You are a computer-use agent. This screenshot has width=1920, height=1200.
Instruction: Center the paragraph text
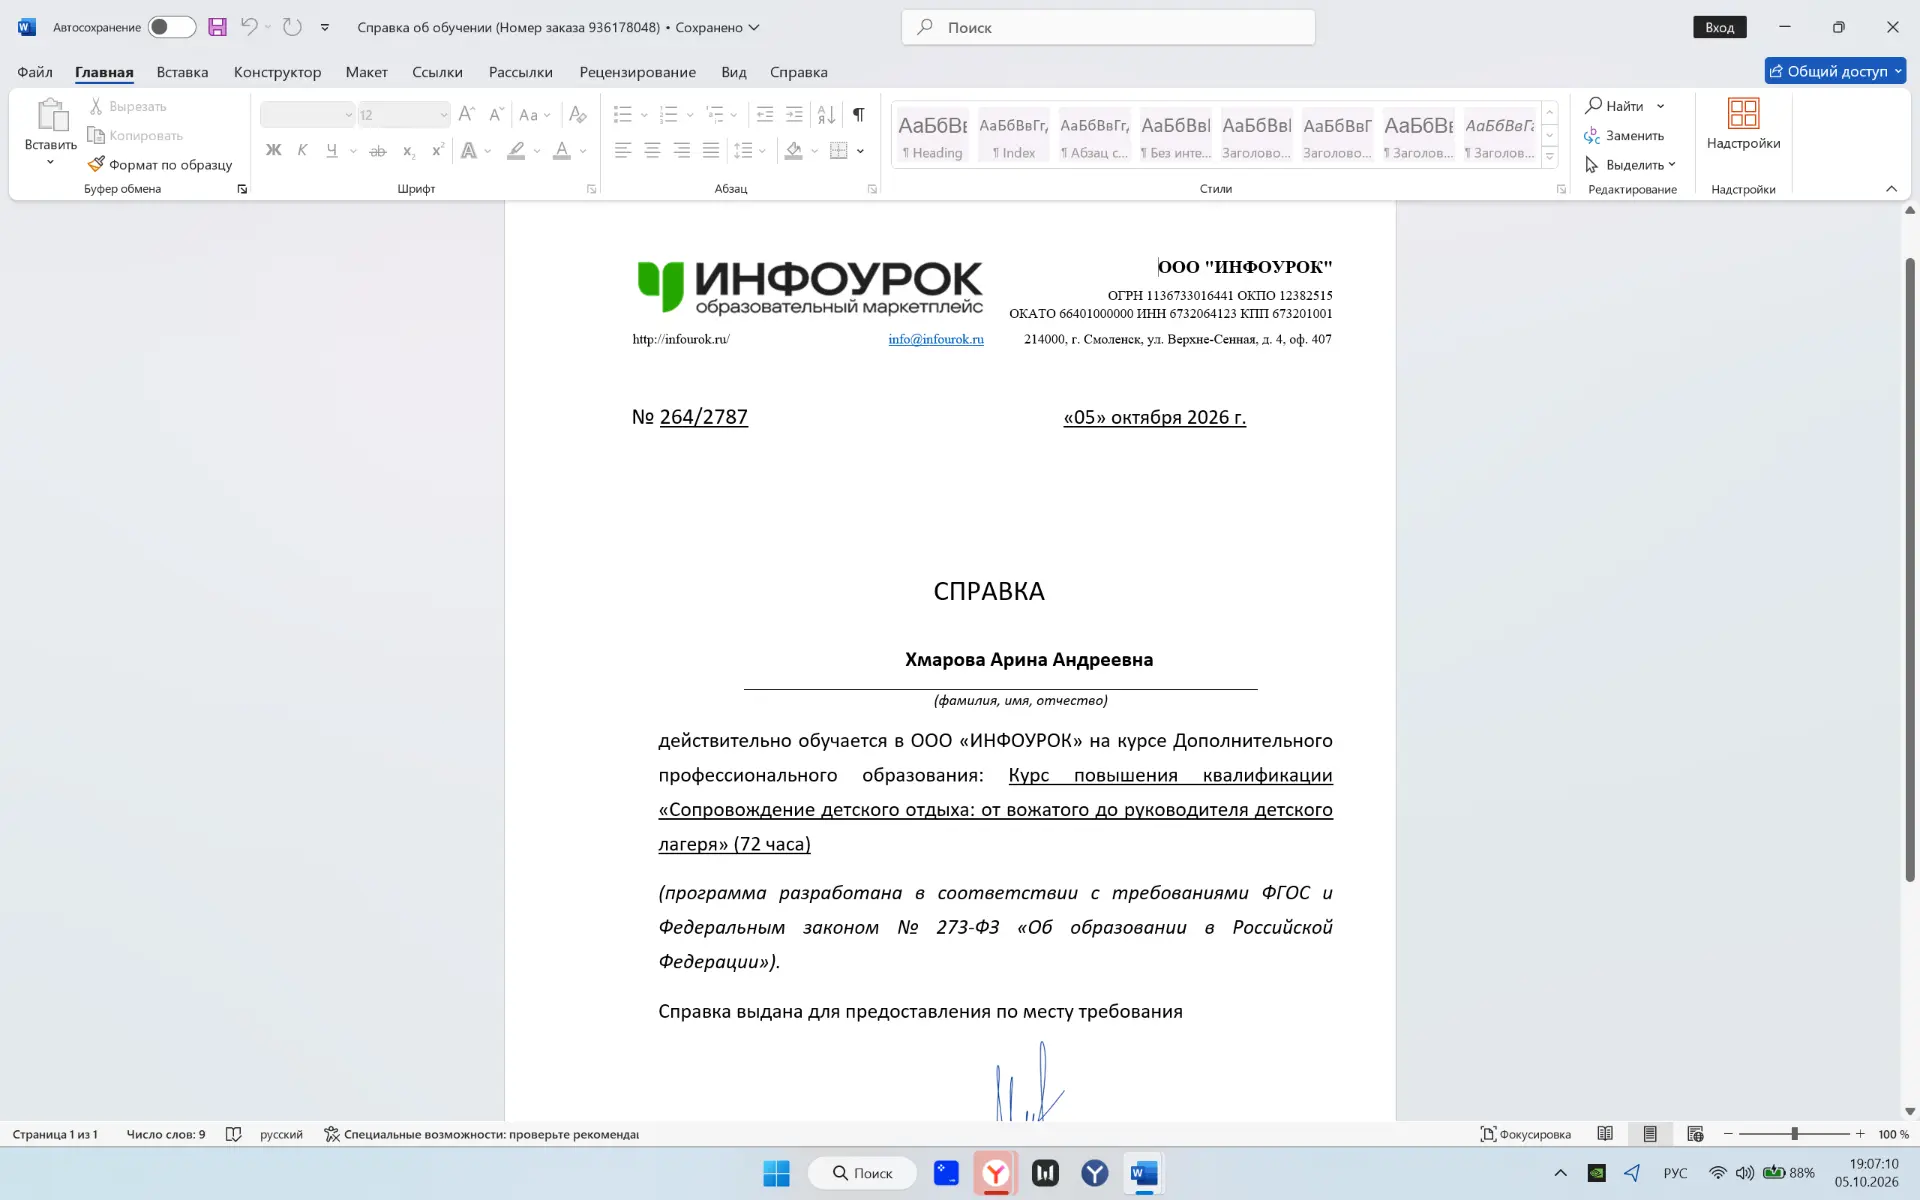click(x=652, y=151)
